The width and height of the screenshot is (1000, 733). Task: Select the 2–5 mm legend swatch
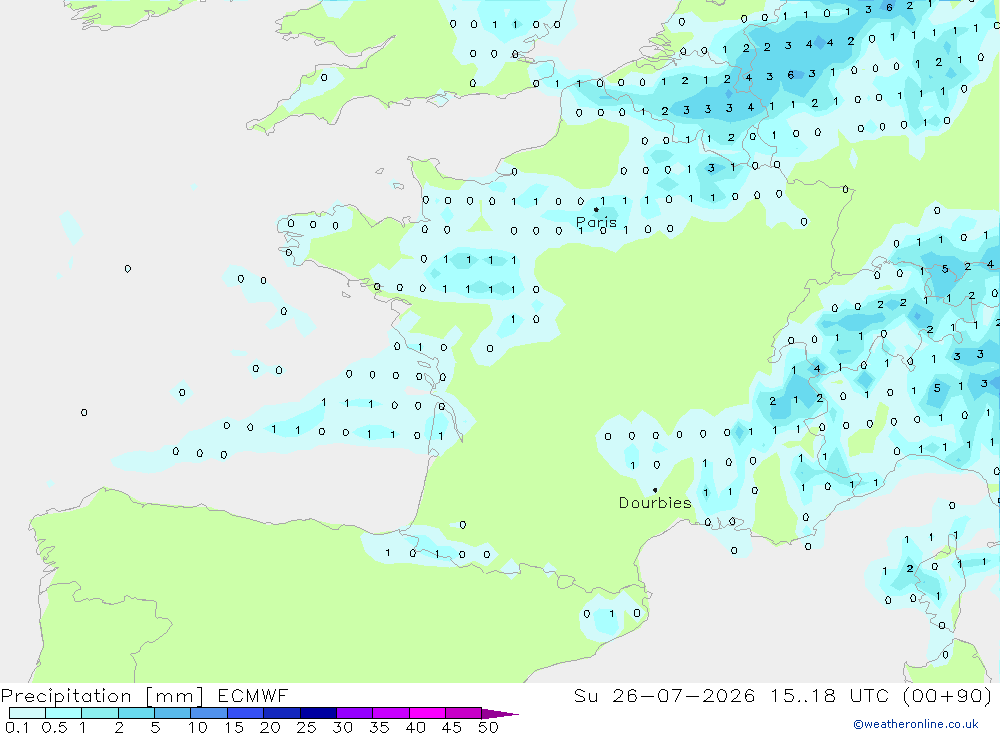[136, 713]
